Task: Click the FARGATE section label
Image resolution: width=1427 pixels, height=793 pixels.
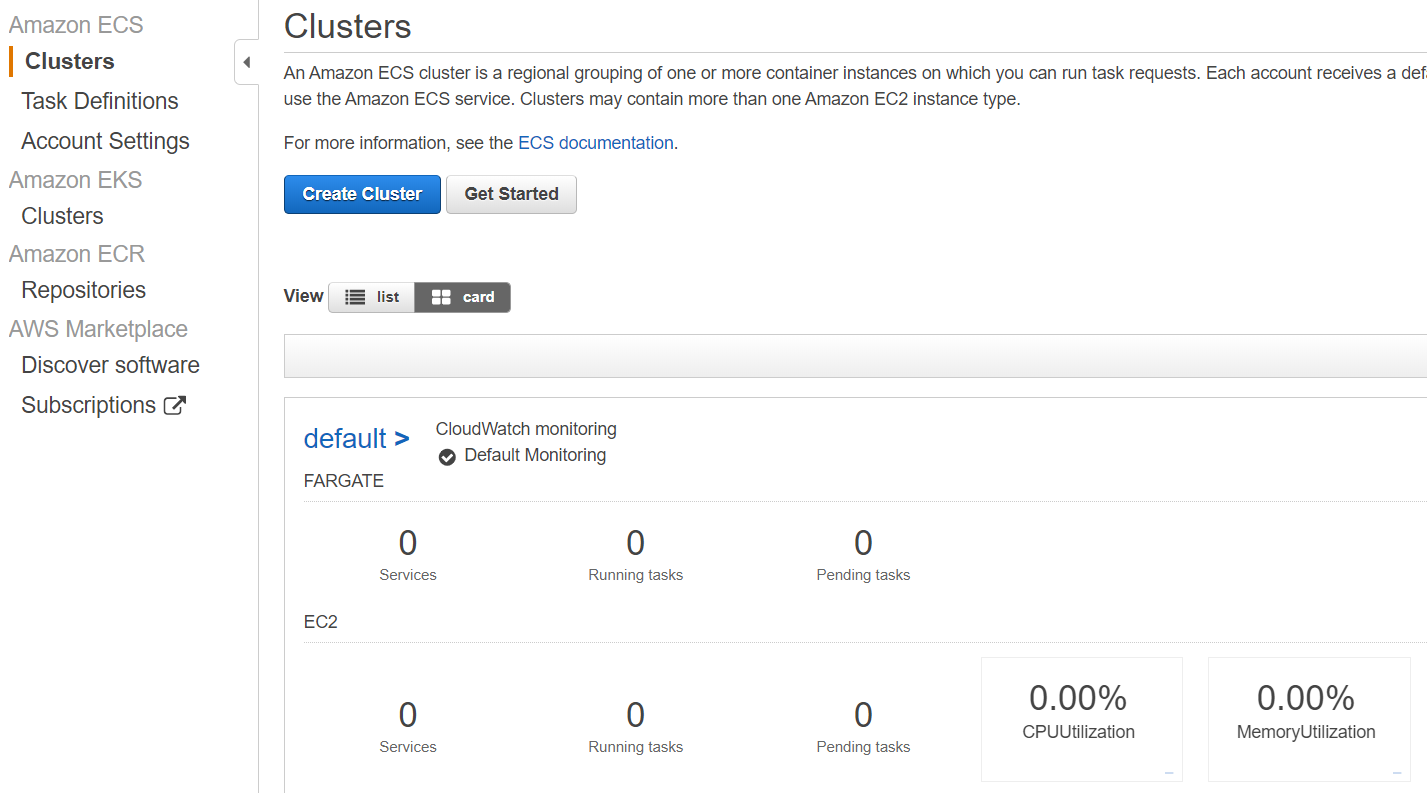Action: 344,481
